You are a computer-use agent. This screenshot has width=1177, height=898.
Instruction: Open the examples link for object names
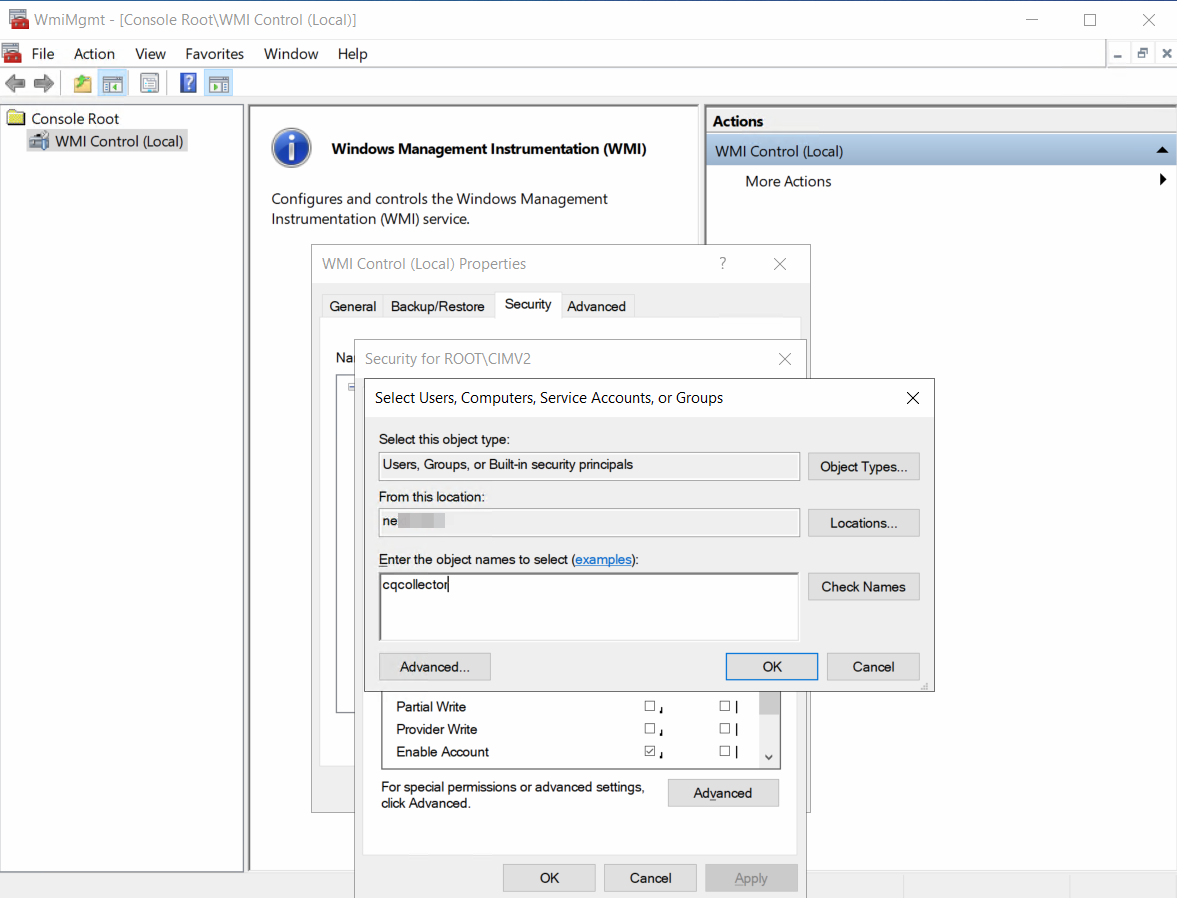603,559
